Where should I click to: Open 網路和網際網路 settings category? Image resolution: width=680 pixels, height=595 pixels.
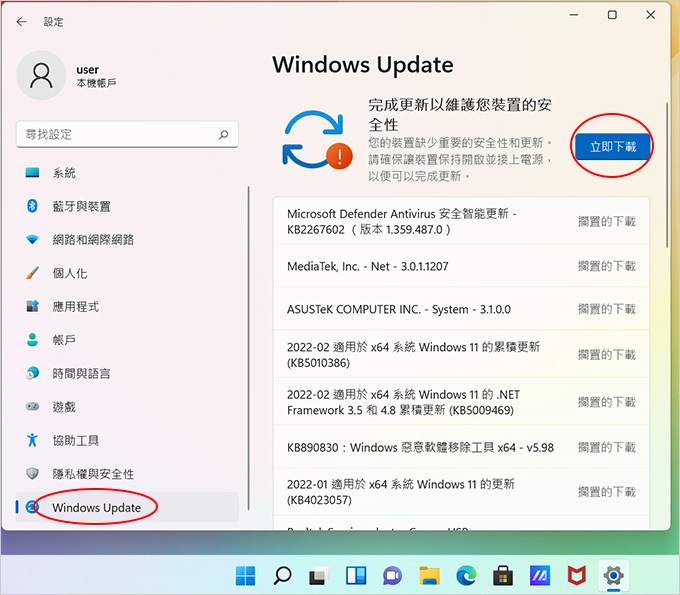tap(127, 239)
